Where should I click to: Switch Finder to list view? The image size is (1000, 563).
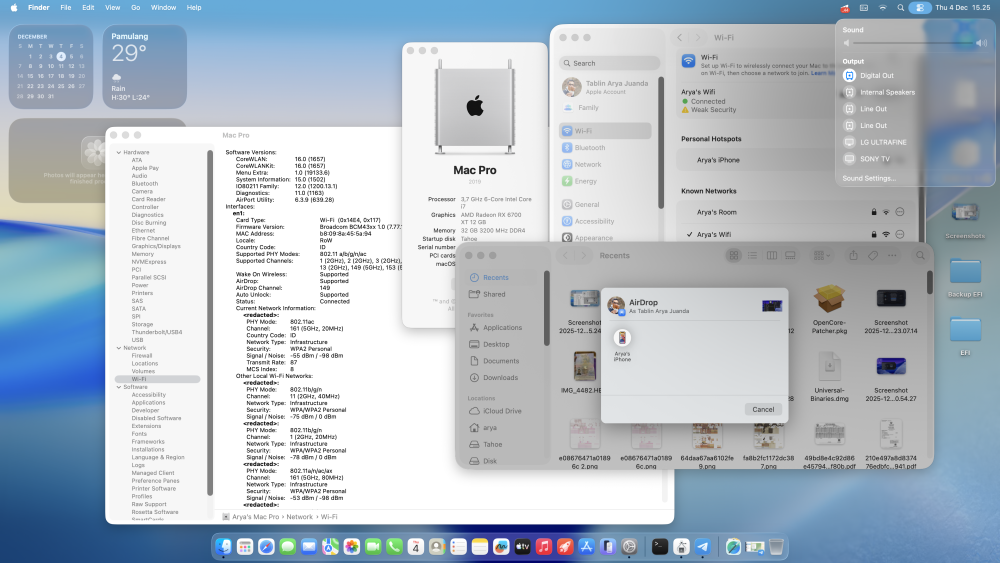pos(753,256)
